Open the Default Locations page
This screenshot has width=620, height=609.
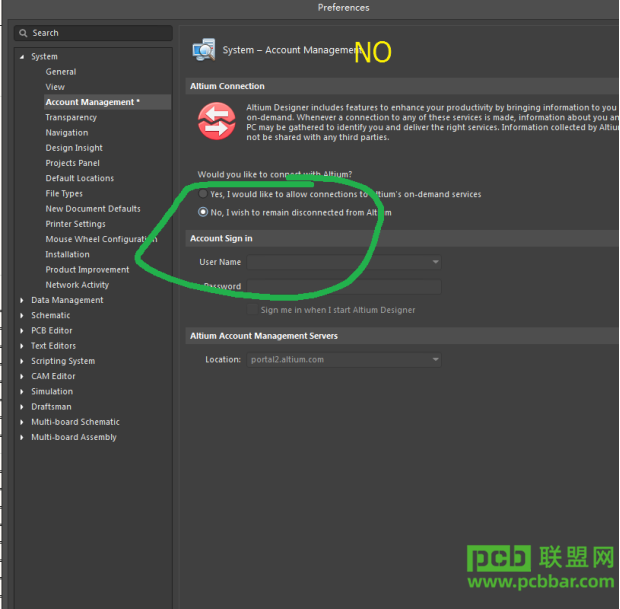pyautogui.click(x=79, y=178)
